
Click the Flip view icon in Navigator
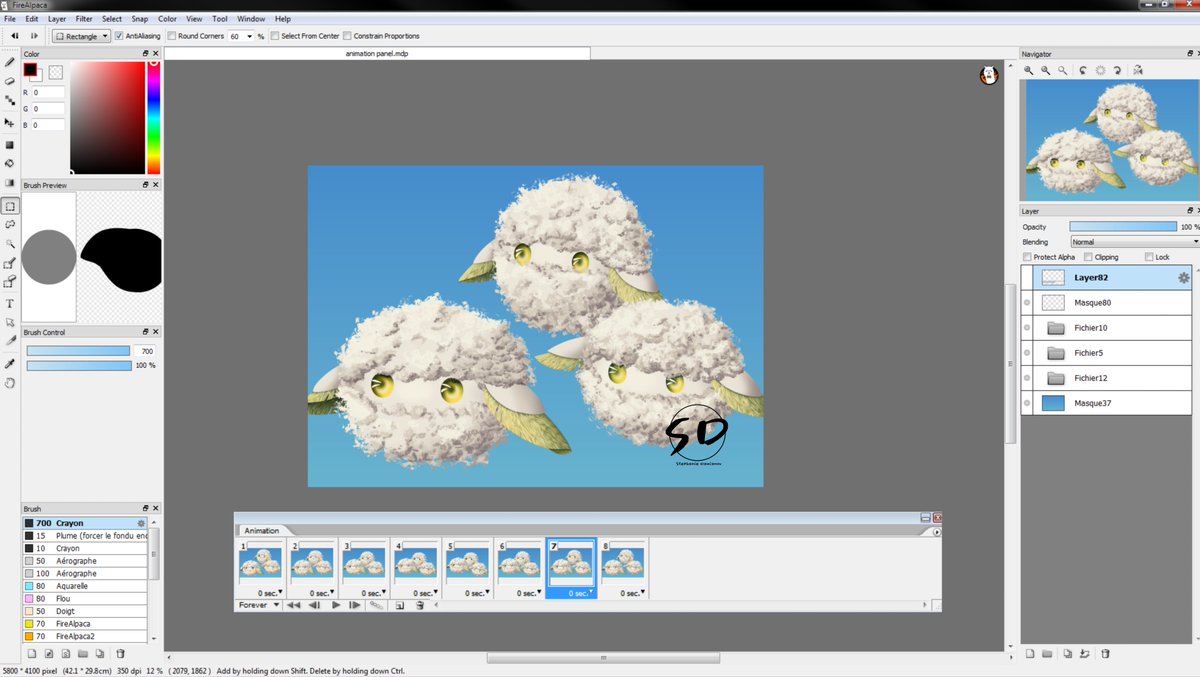click(x=1138, y=70)
